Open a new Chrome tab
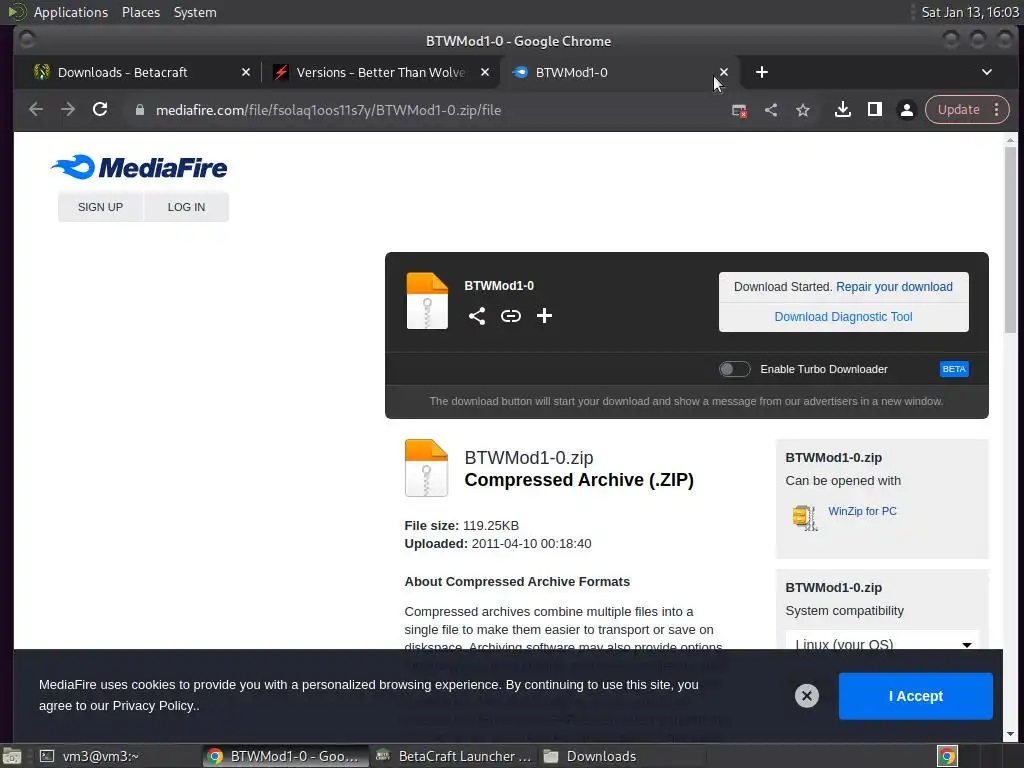Screen dimensions: 1024x768 click(761, 72)
